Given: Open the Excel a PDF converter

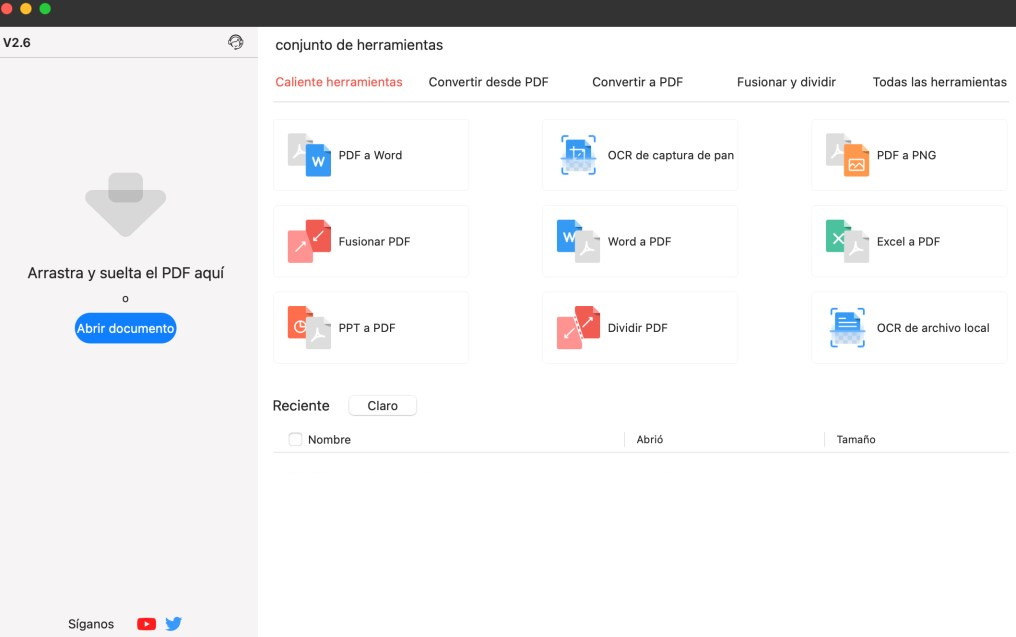Looking at the screenshot, I should 908,241.
